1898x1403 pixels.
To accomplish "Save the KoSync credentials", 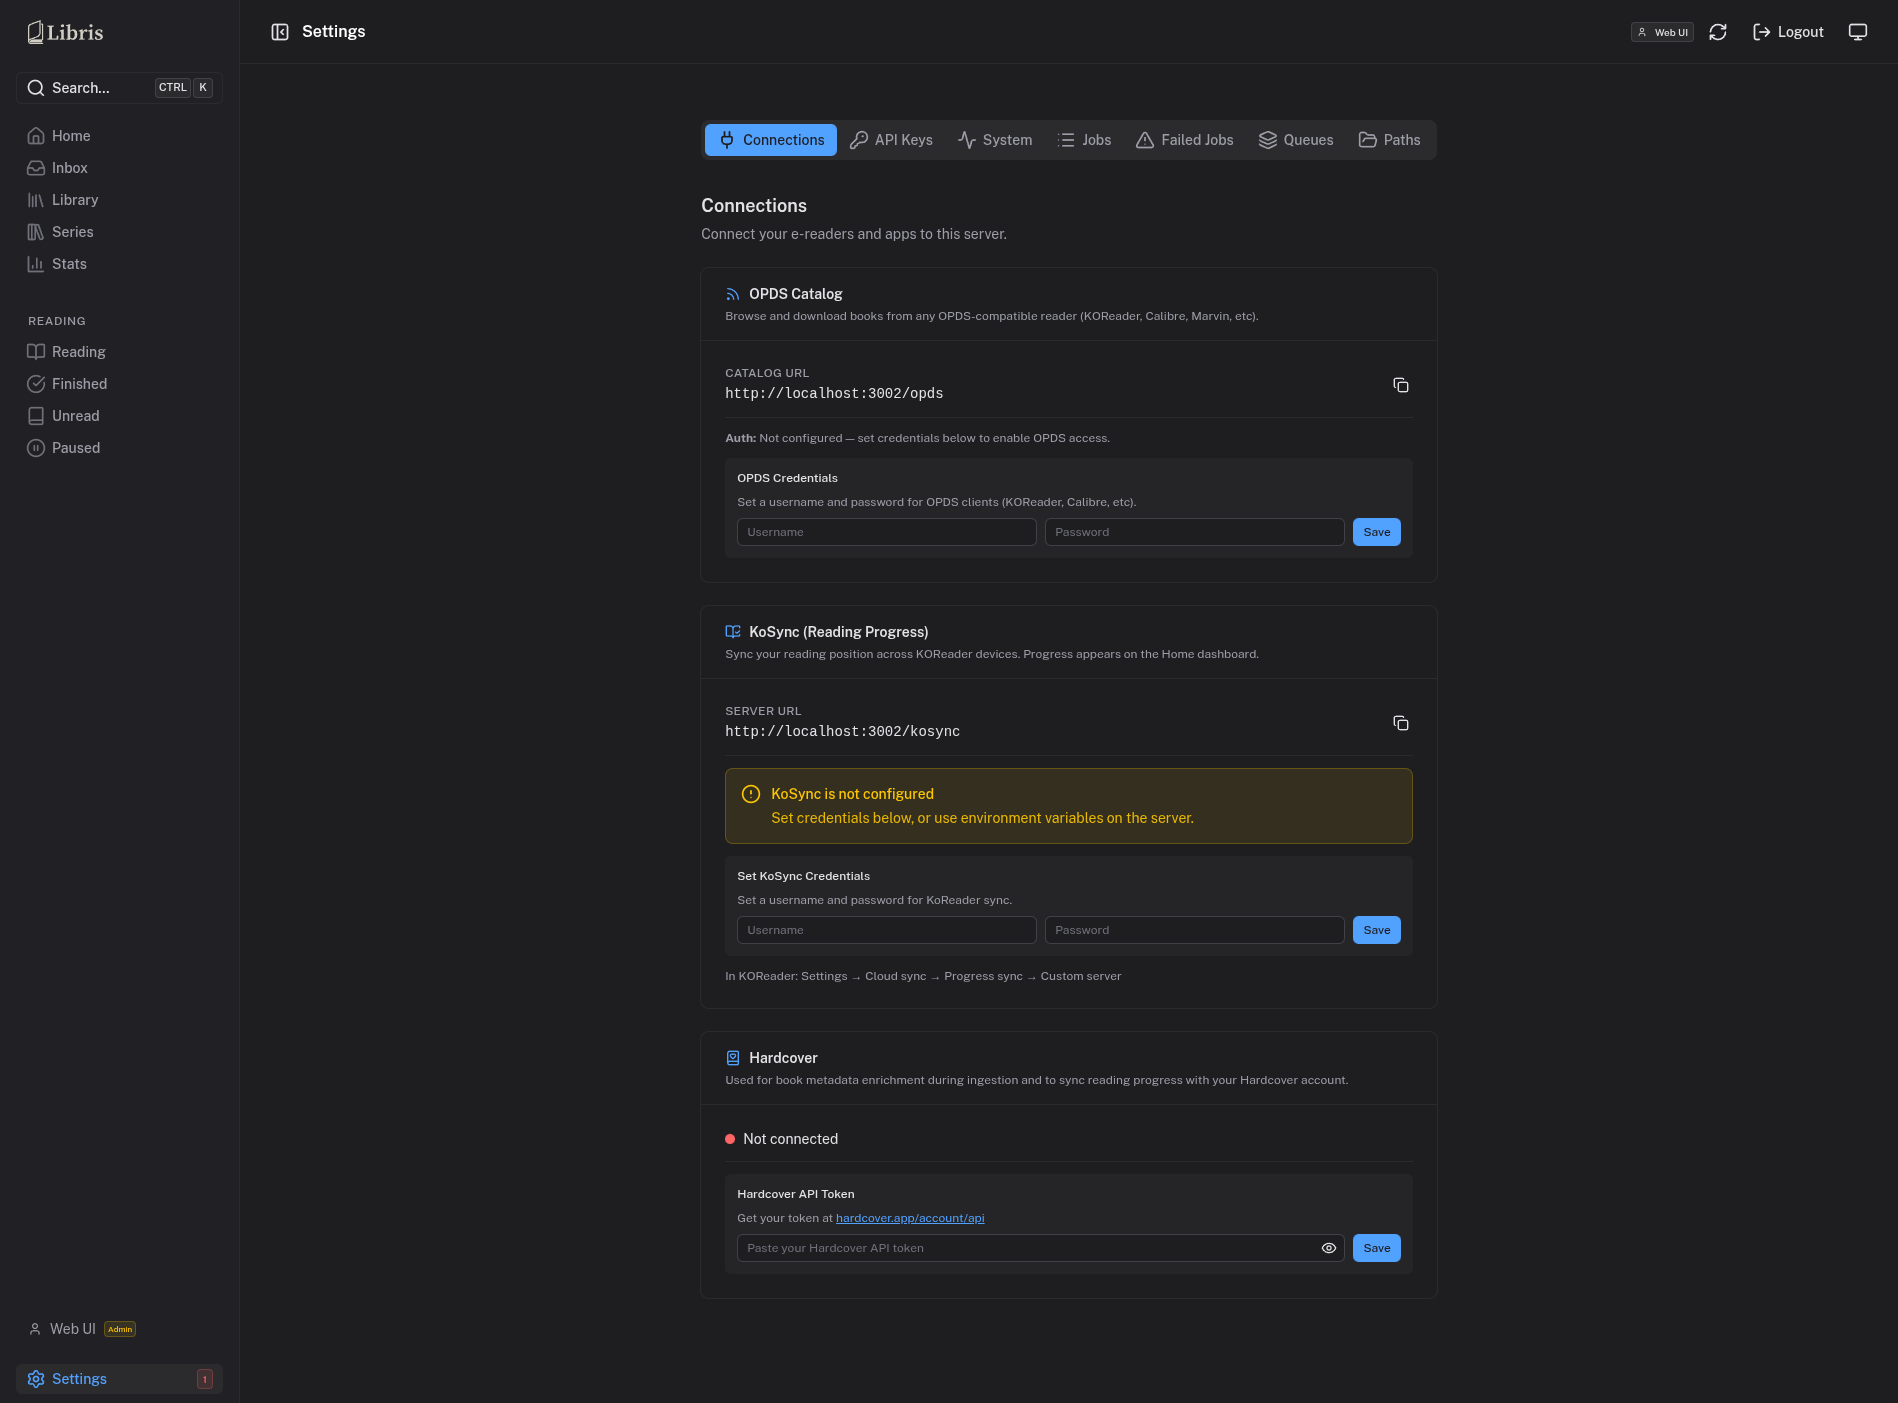I will pos(1377,930).
